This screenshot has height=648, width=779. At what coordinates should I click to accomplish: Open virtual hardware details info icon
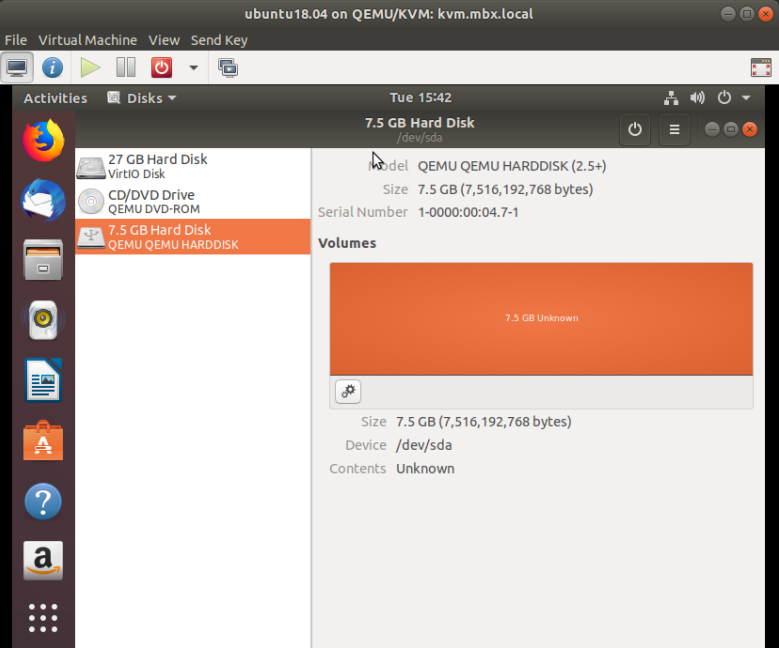(x=52, y=68)
